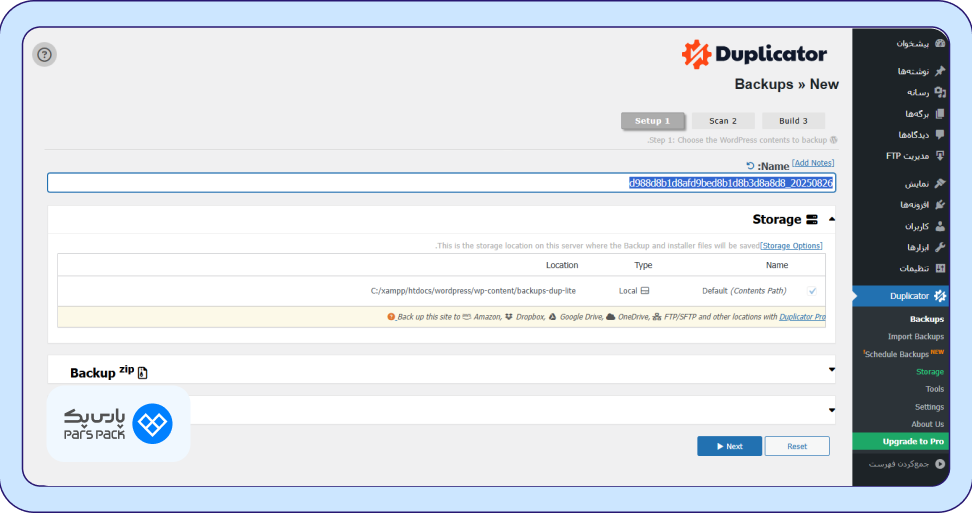This screenshot has height=513, width=972.
Task: Expand the Backup zip section
Action: (x=831, y=370)
